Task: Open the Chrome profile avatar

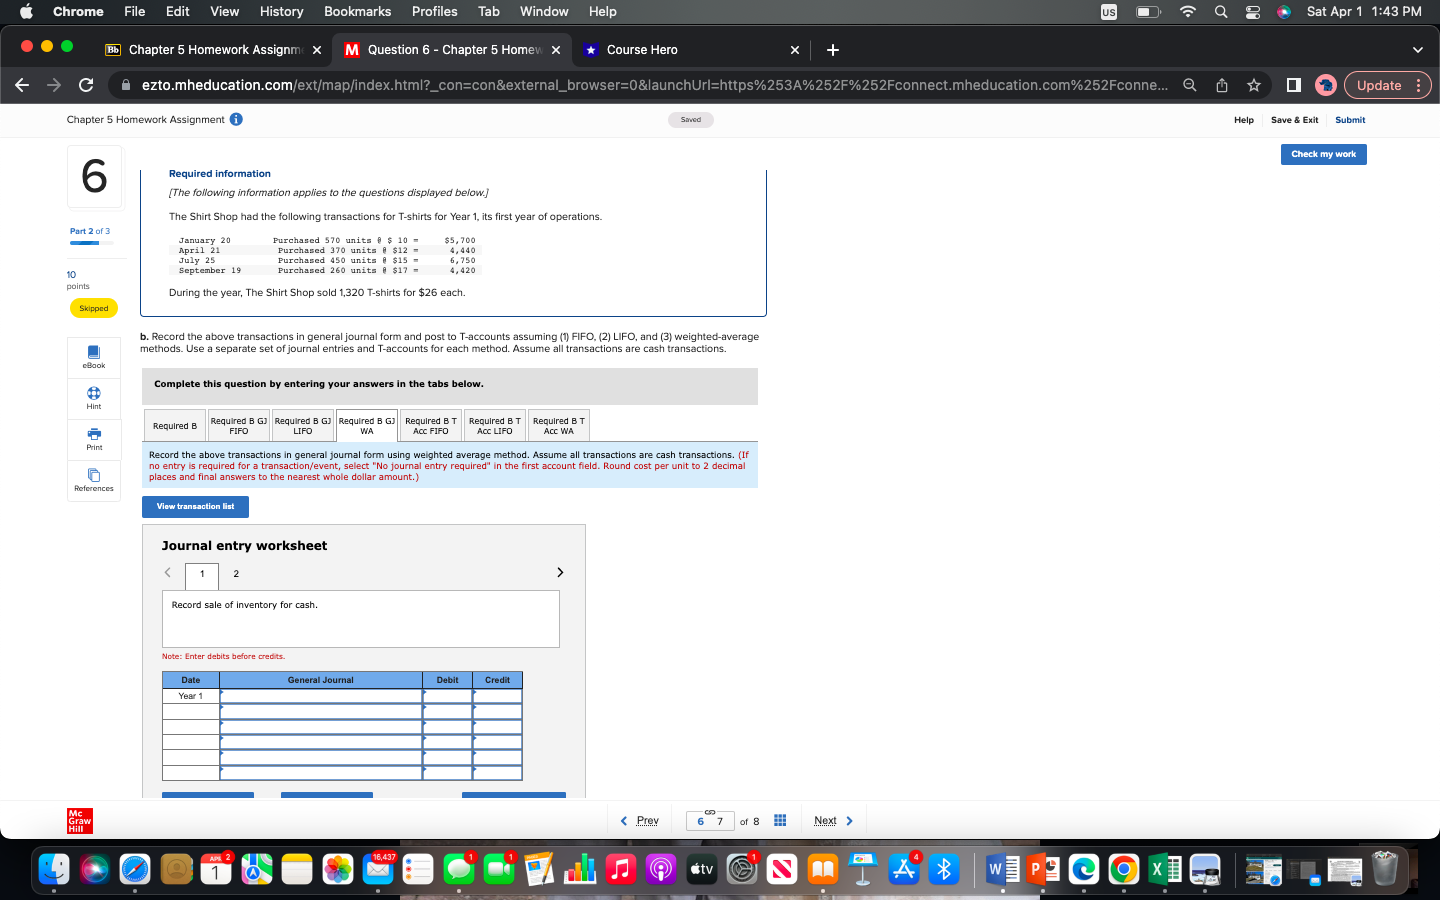Action: point(1326,85)
